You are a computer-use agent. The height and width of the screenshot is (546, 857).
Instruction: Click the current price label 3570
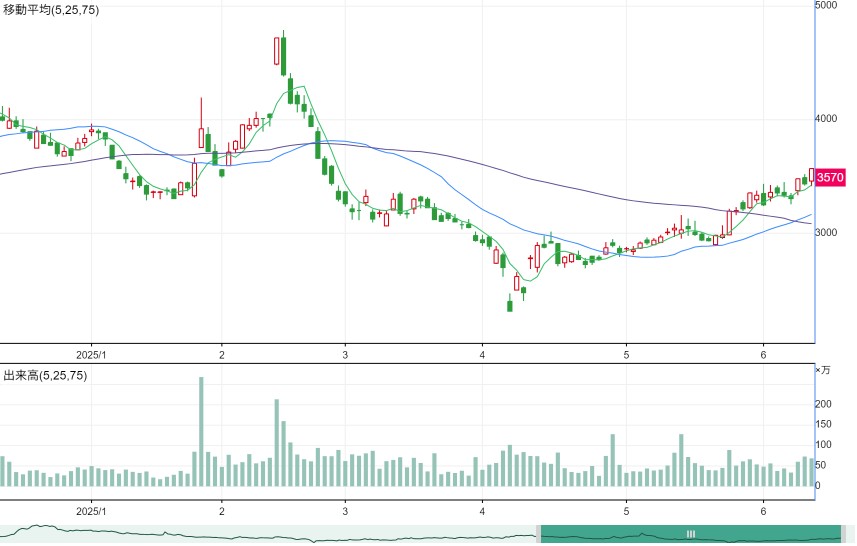pyautogui.click(x=830, y=177)
